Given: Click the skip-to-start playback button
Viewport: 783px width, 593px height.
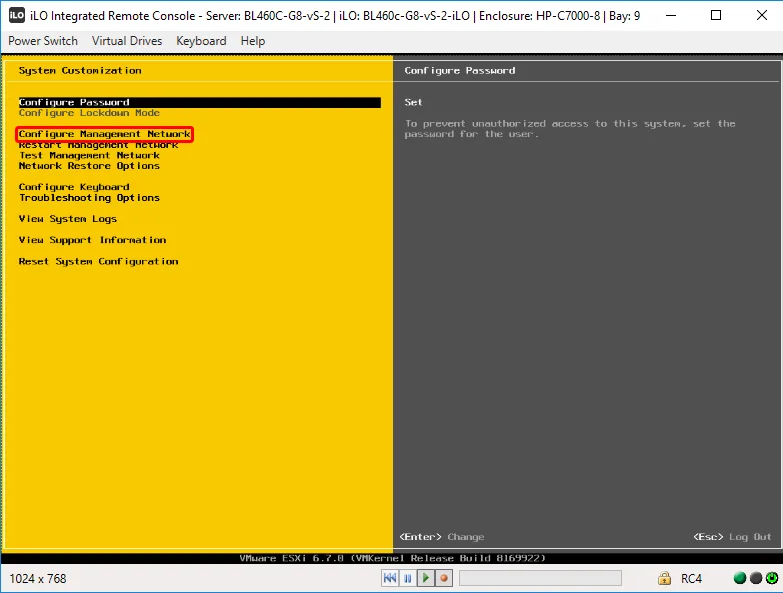Looking at the screenshot, I should (x=390, y=578).
